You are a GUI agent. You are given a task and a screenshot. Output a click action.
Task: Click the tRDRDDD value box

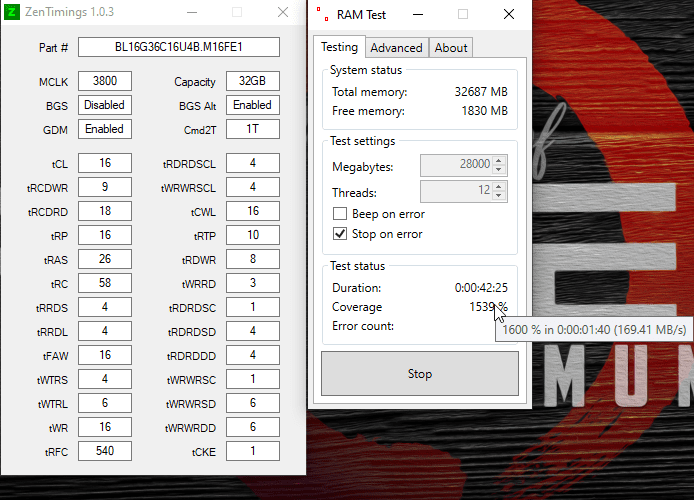253,355
